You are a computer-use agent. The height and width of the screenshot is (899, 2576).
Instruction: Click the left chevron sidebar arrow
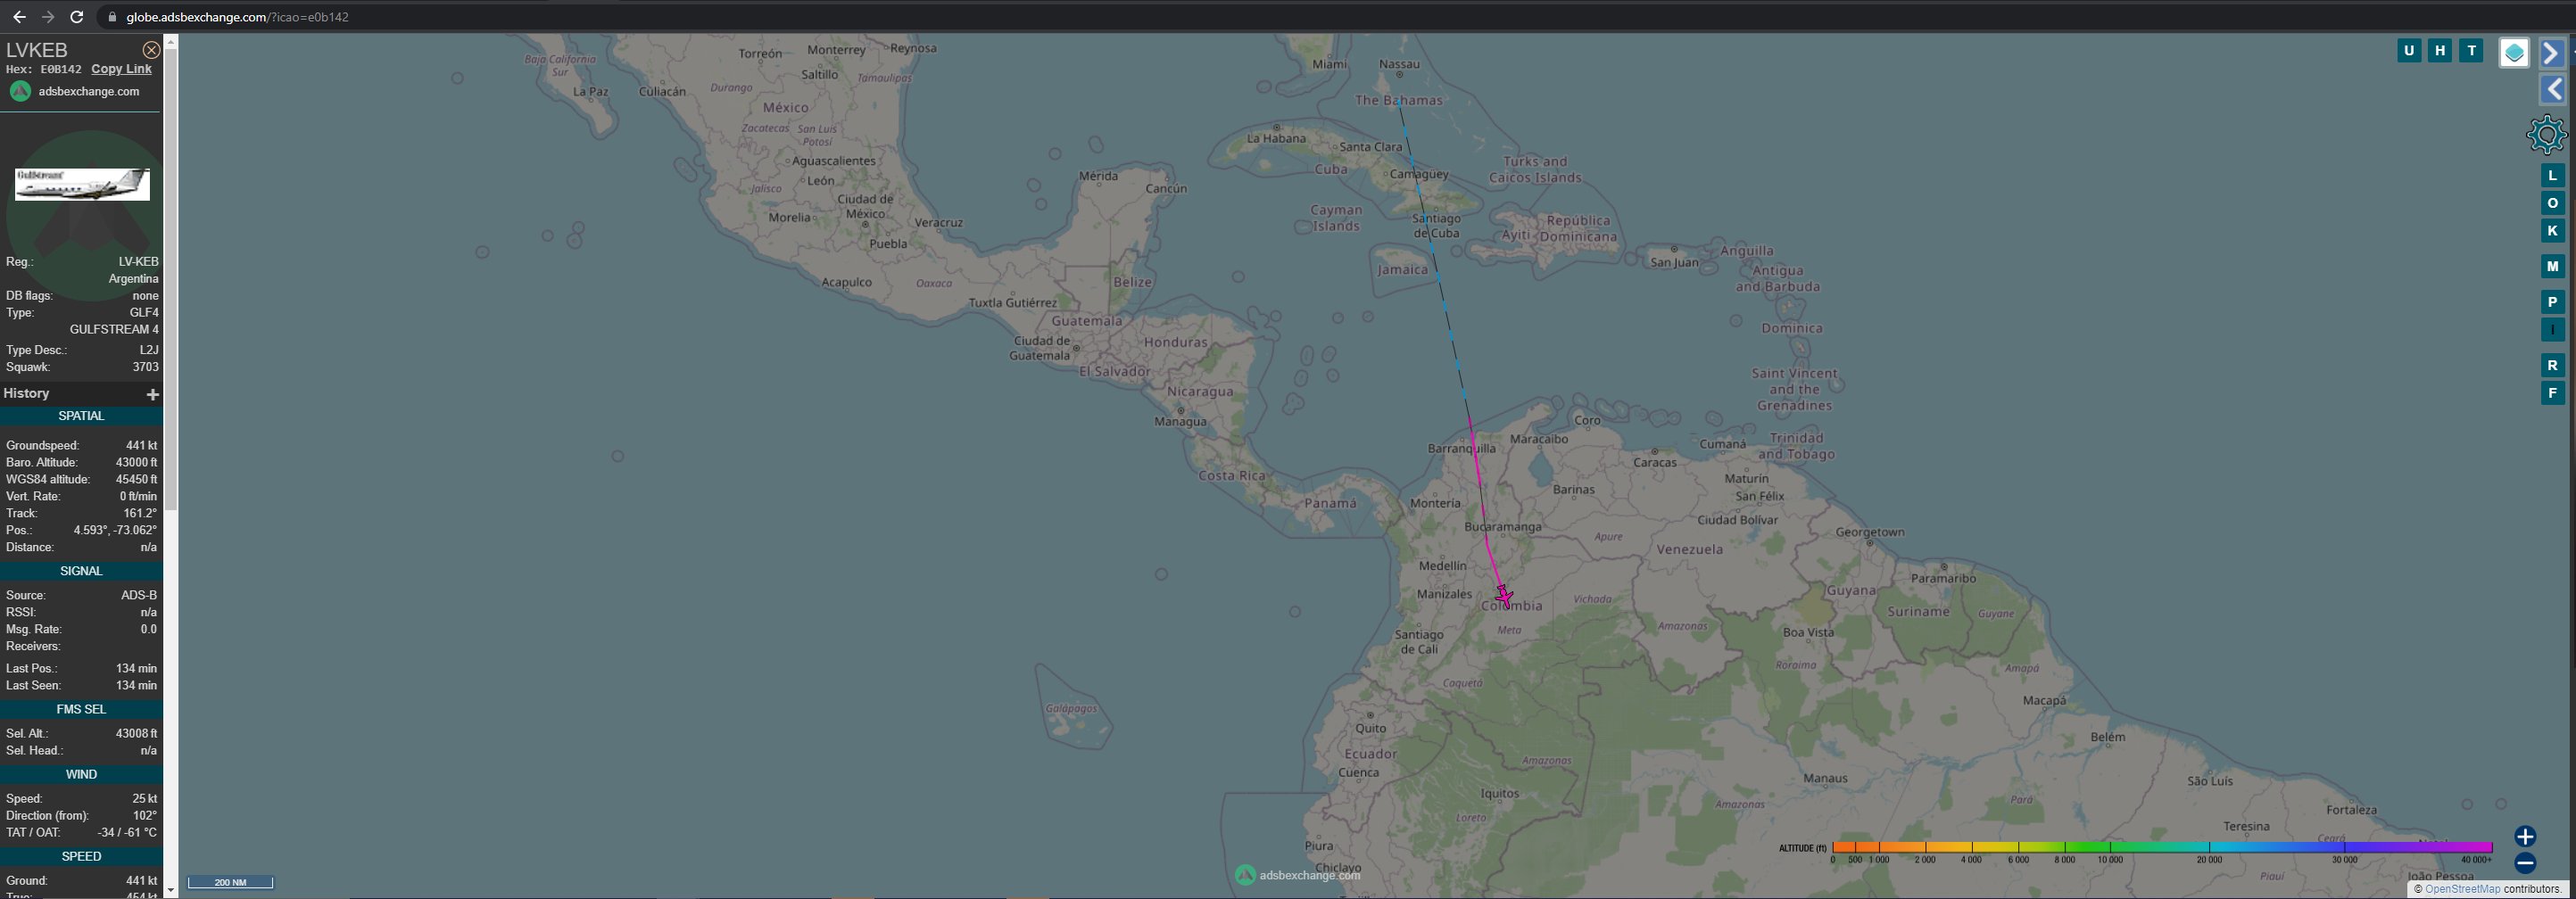point(2552,89)
